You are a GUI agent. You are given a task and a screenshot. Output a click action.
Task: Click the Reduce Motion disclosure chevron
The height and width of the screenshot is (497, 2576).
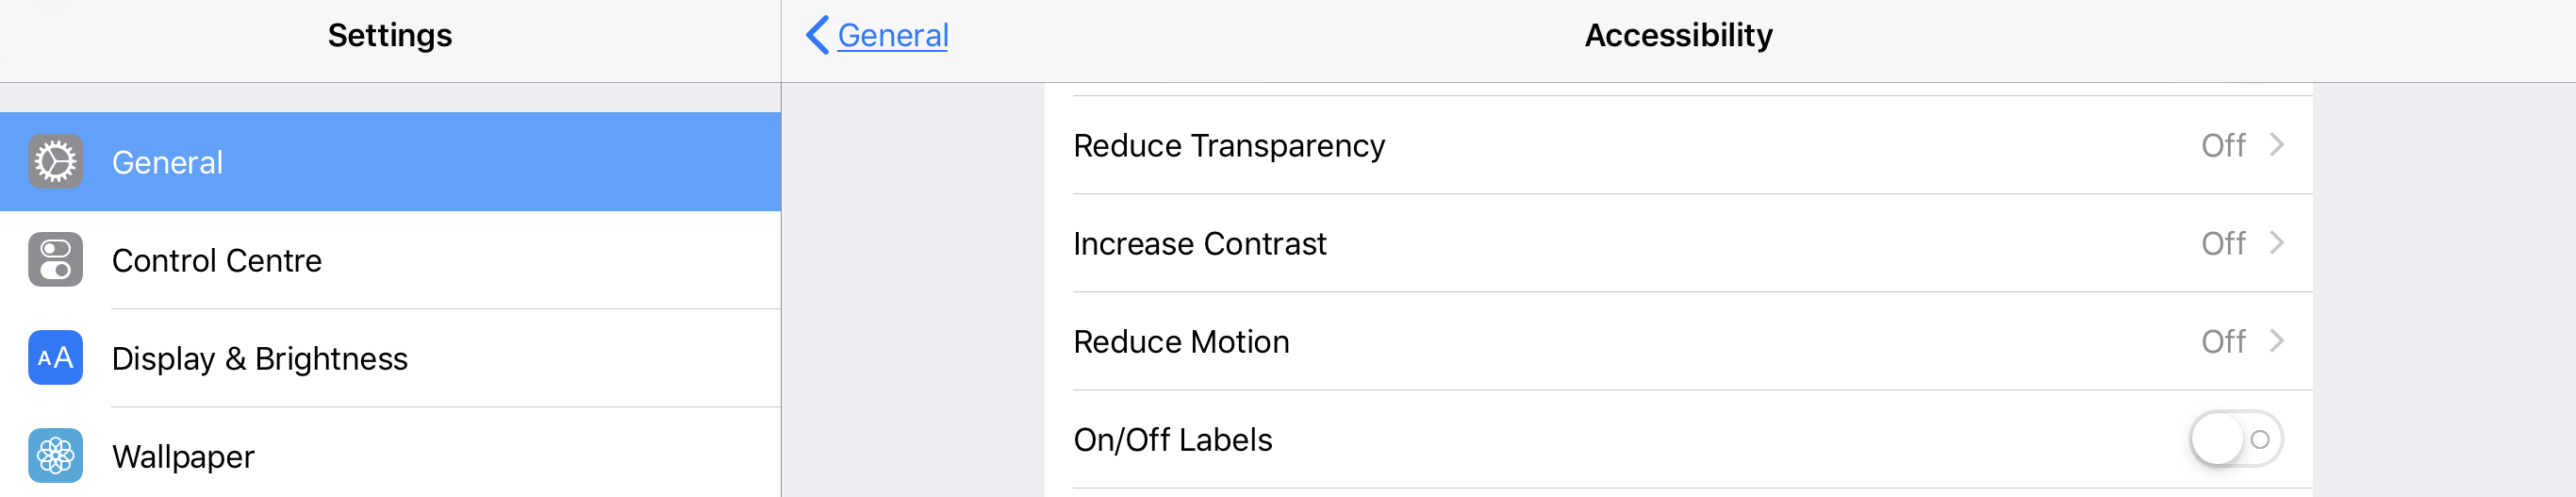[x=2277, y=341]
